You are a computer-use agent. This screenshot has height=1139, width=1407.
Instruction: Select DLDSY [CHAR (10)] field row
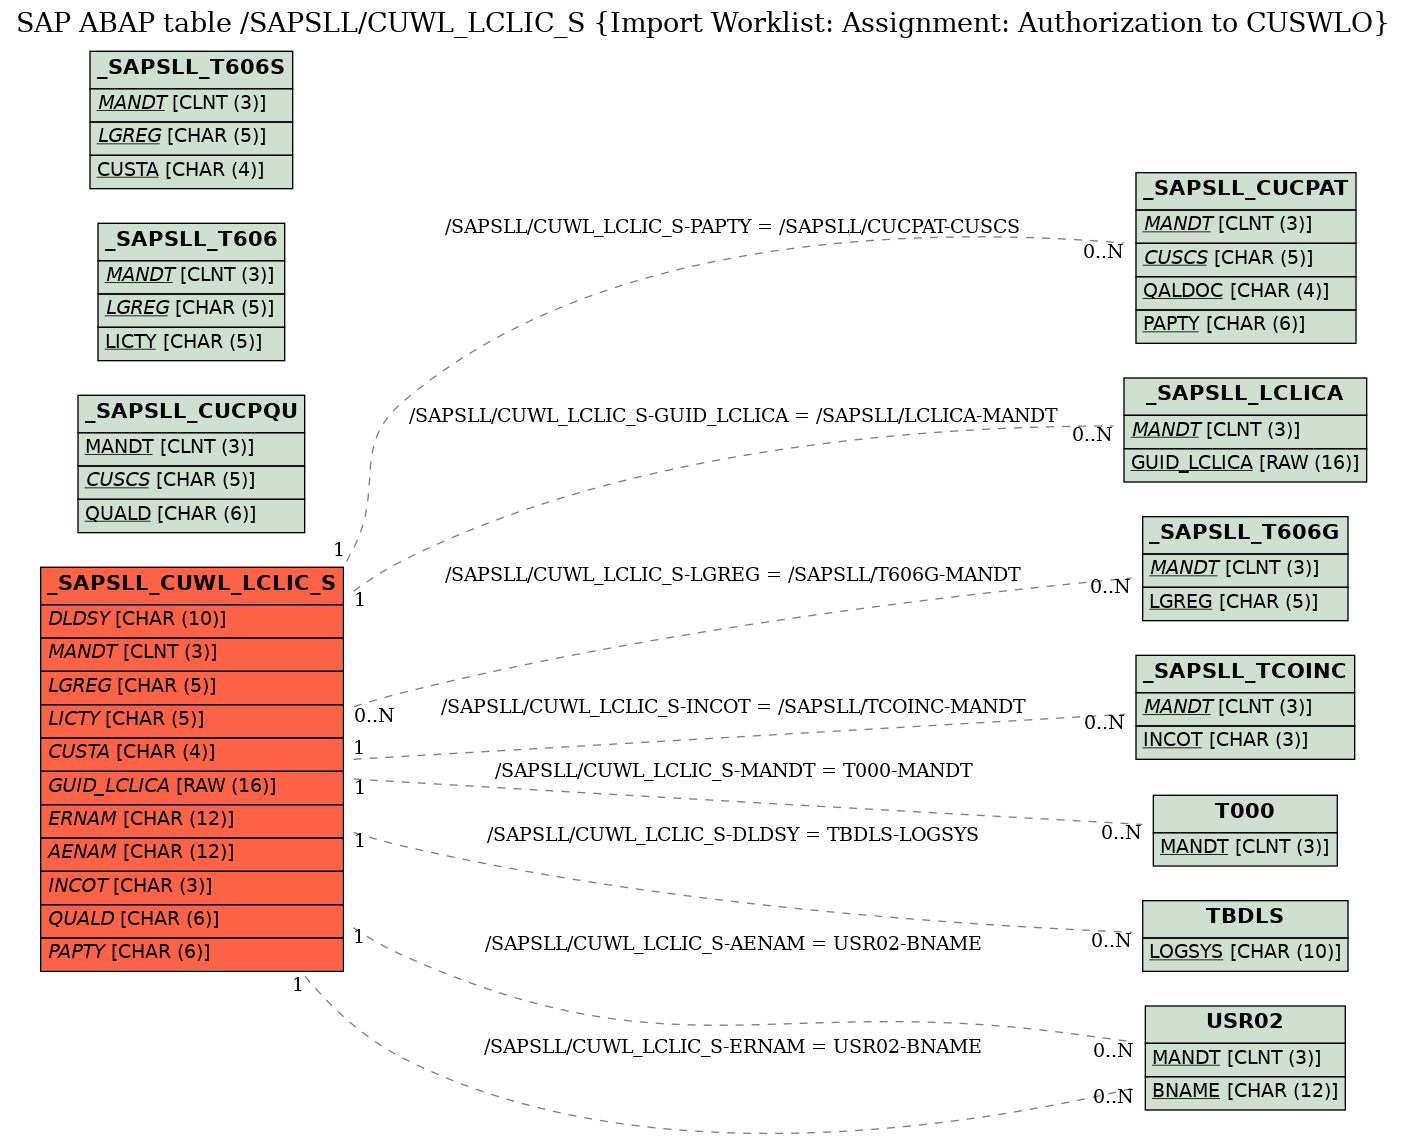click(x=192, y=620)
